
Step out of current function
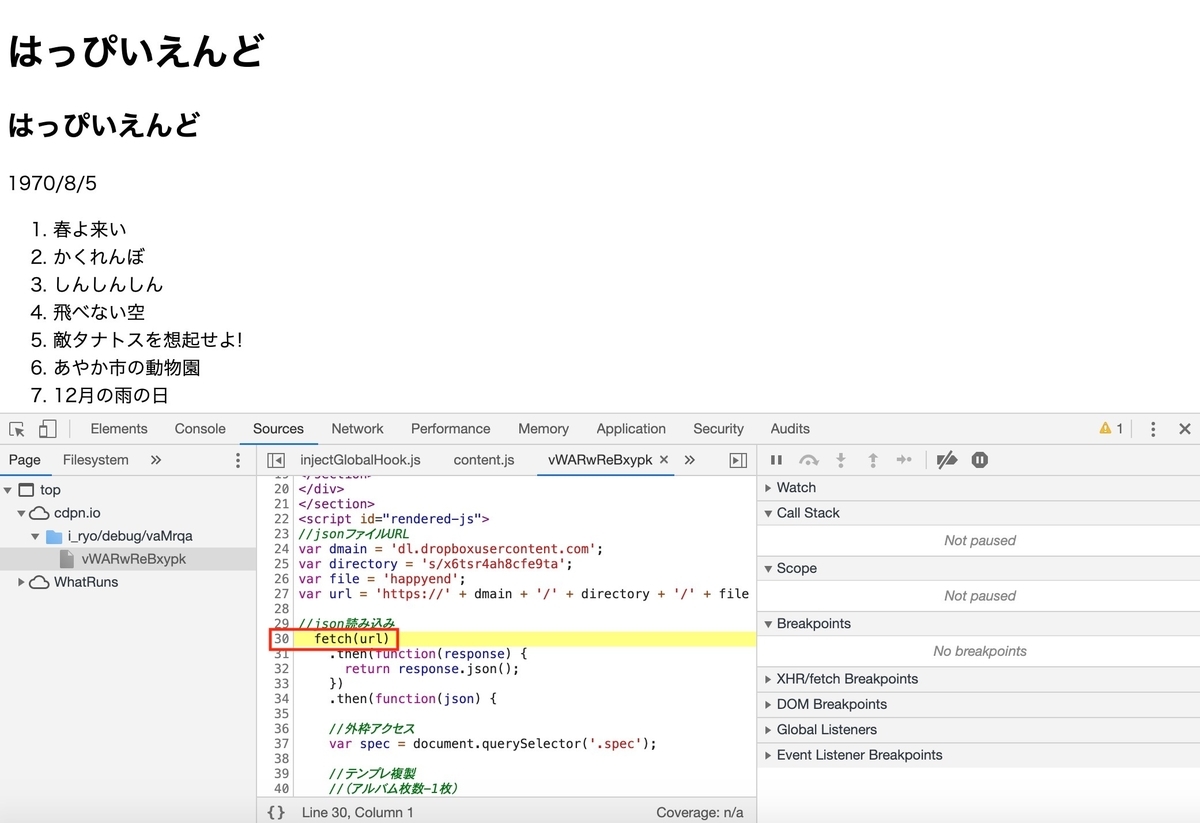click(x=873, y=460)
